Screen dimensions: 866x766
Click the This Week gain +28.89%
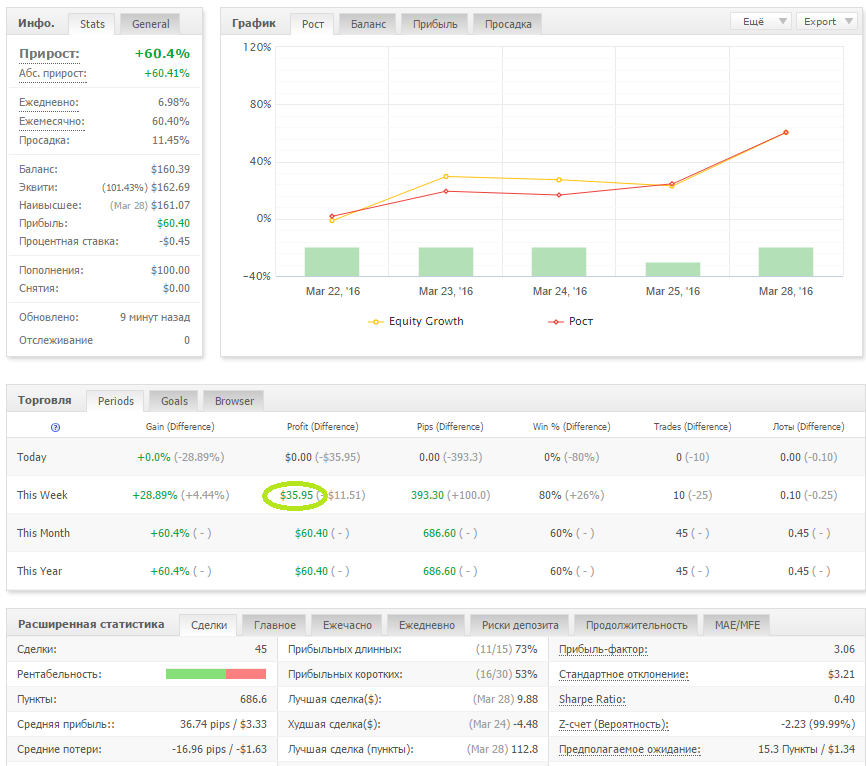coord(155,495)
